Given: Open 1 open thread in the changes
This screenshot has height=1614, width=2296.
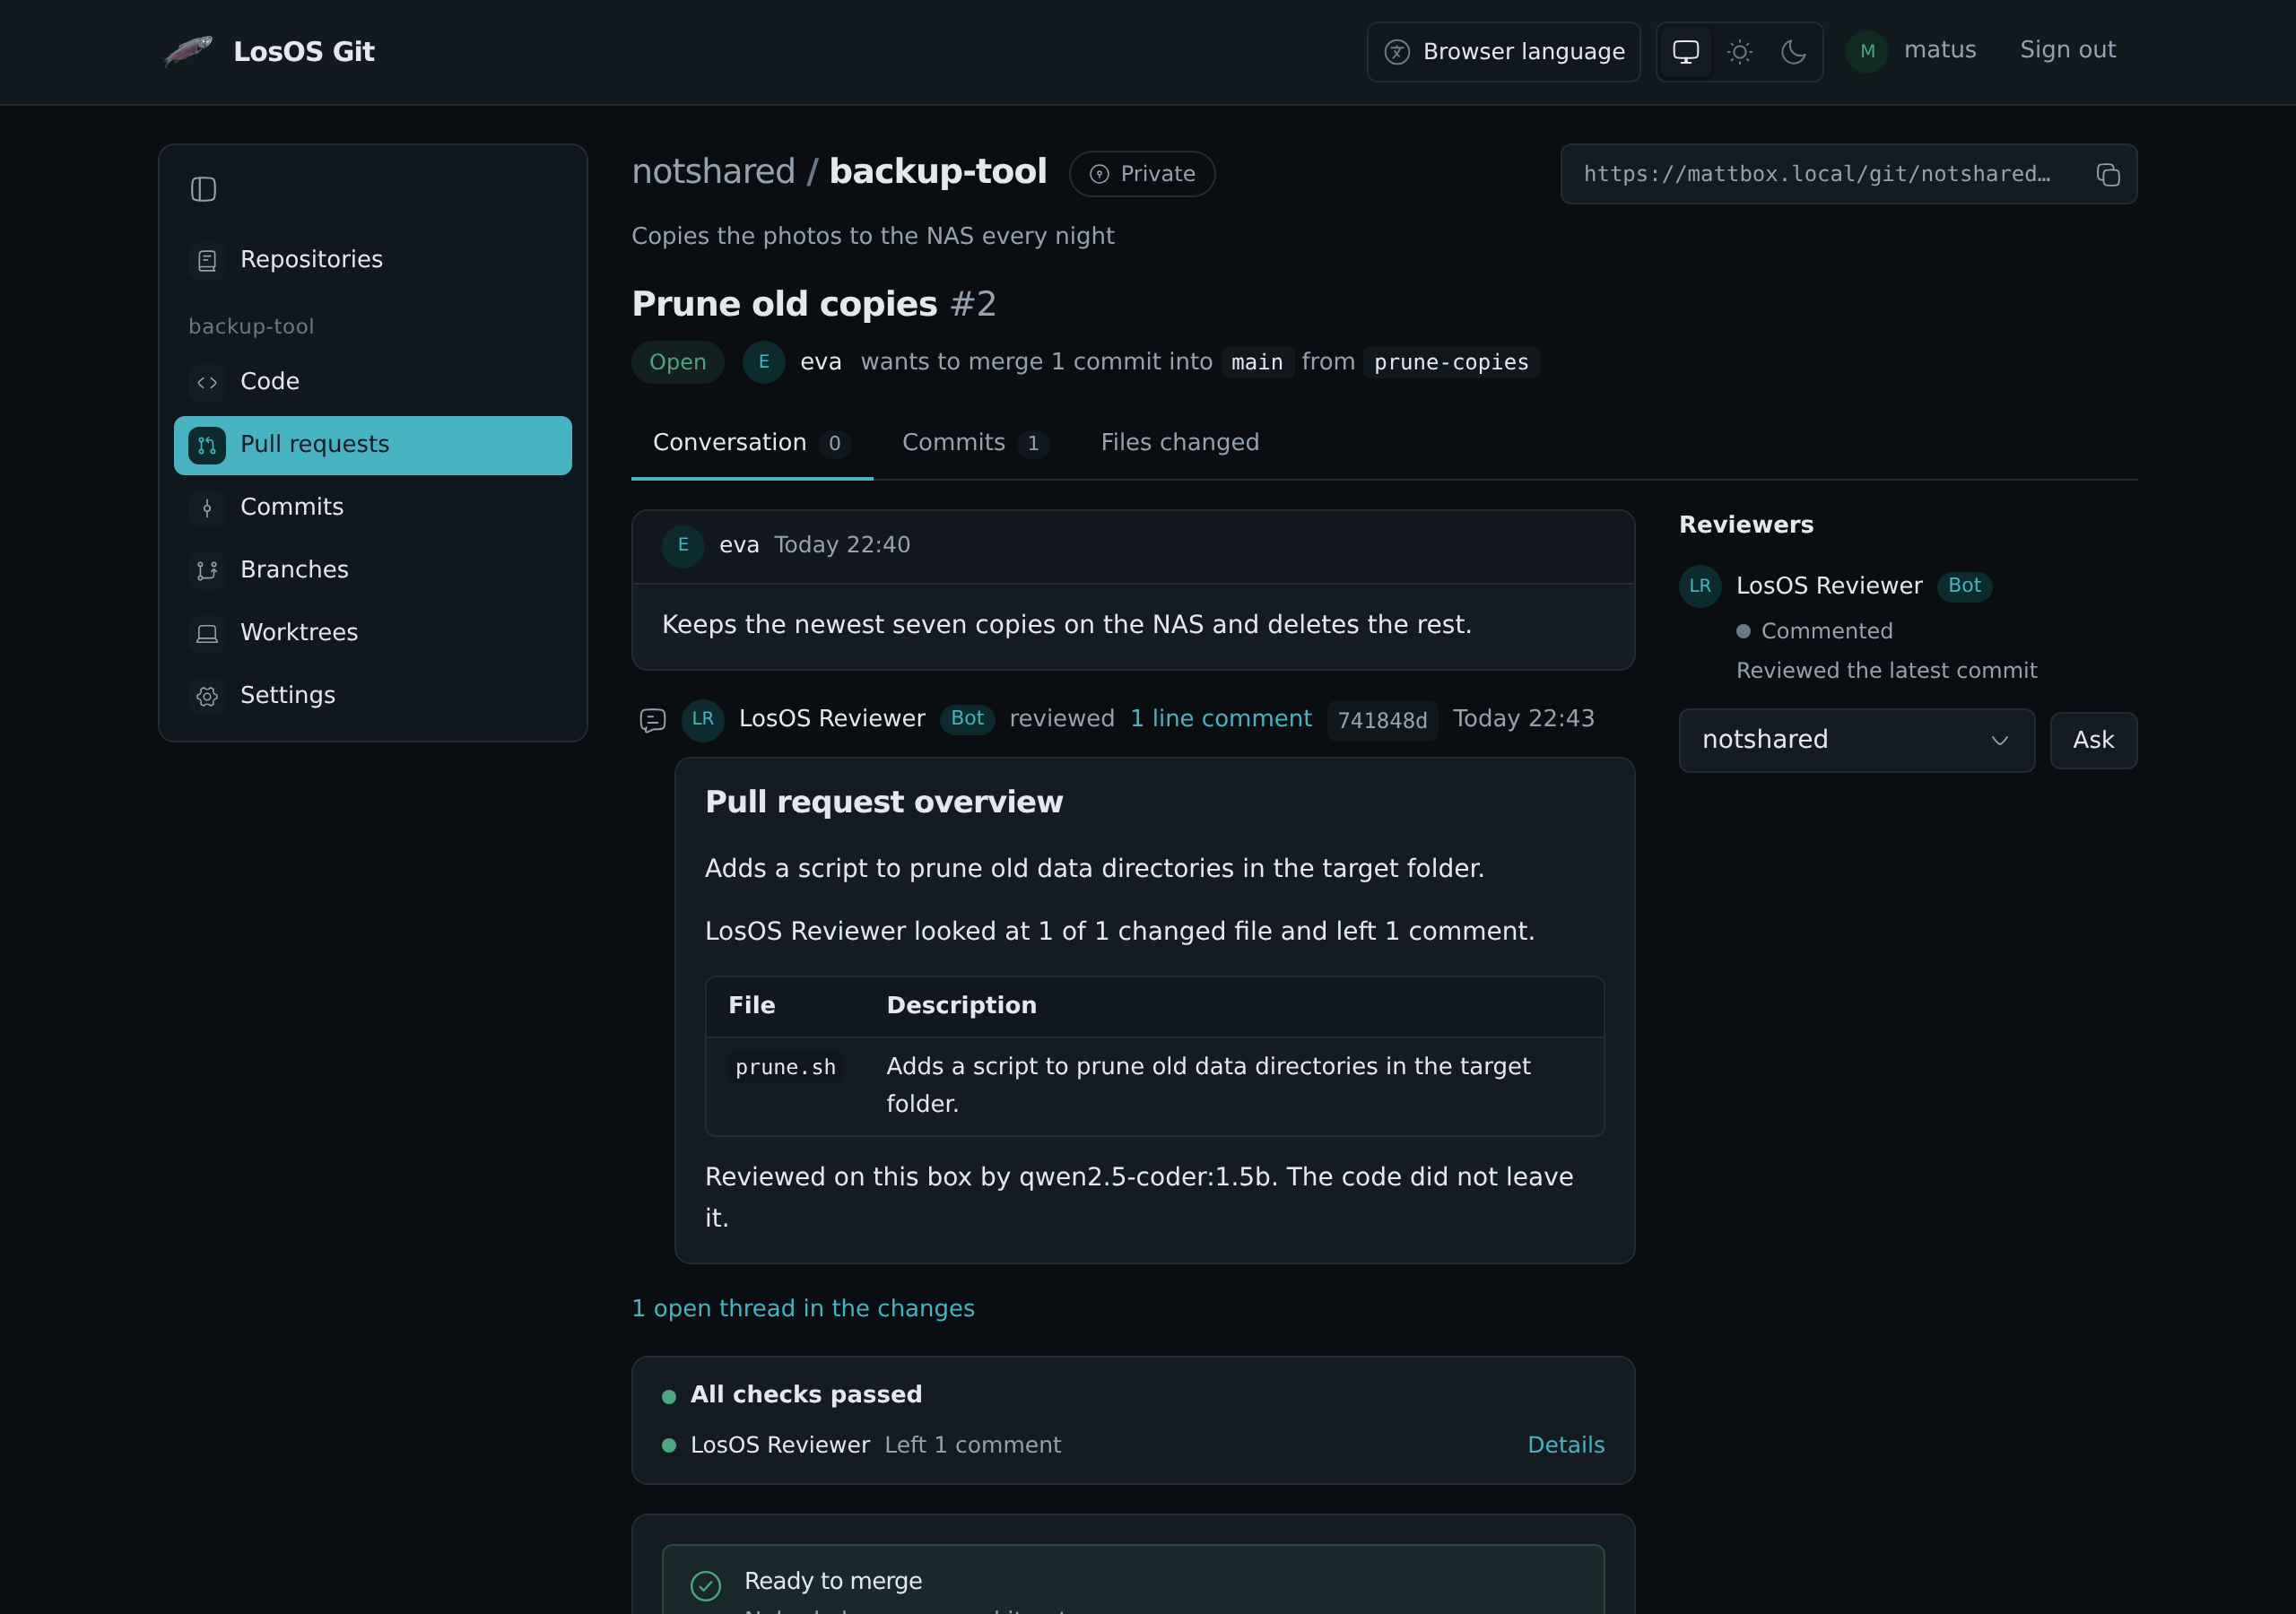Looking at the screenshot, I should (x=802, y=1309).
